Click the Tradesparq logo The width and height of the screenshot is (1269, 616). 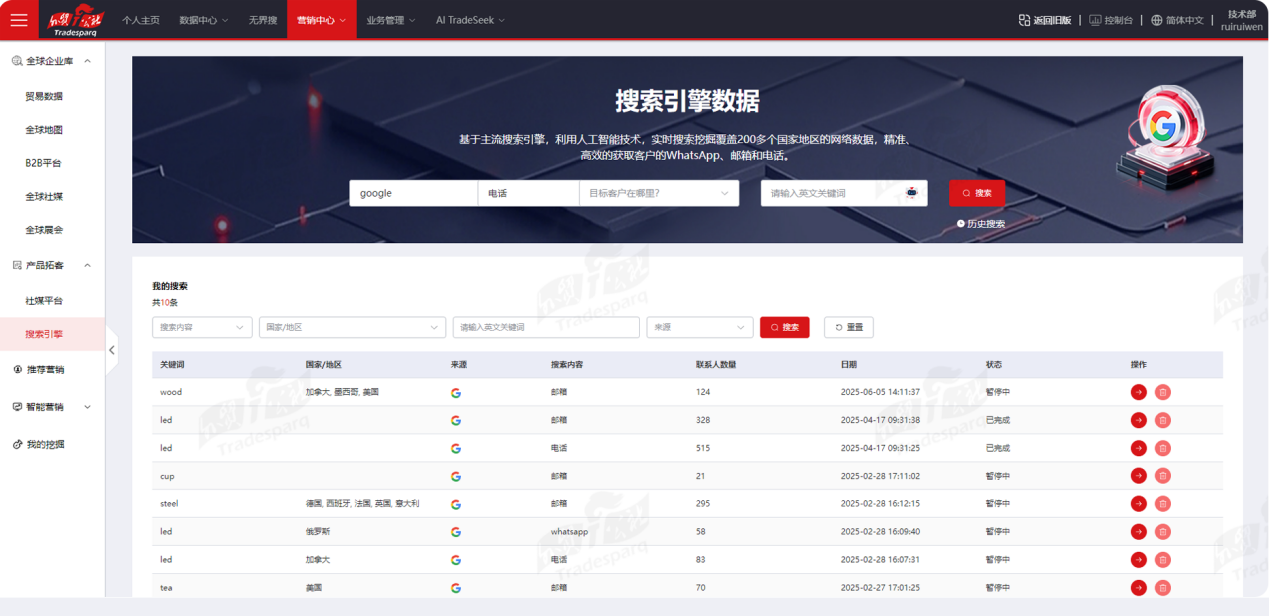click(x=75, y=20)
